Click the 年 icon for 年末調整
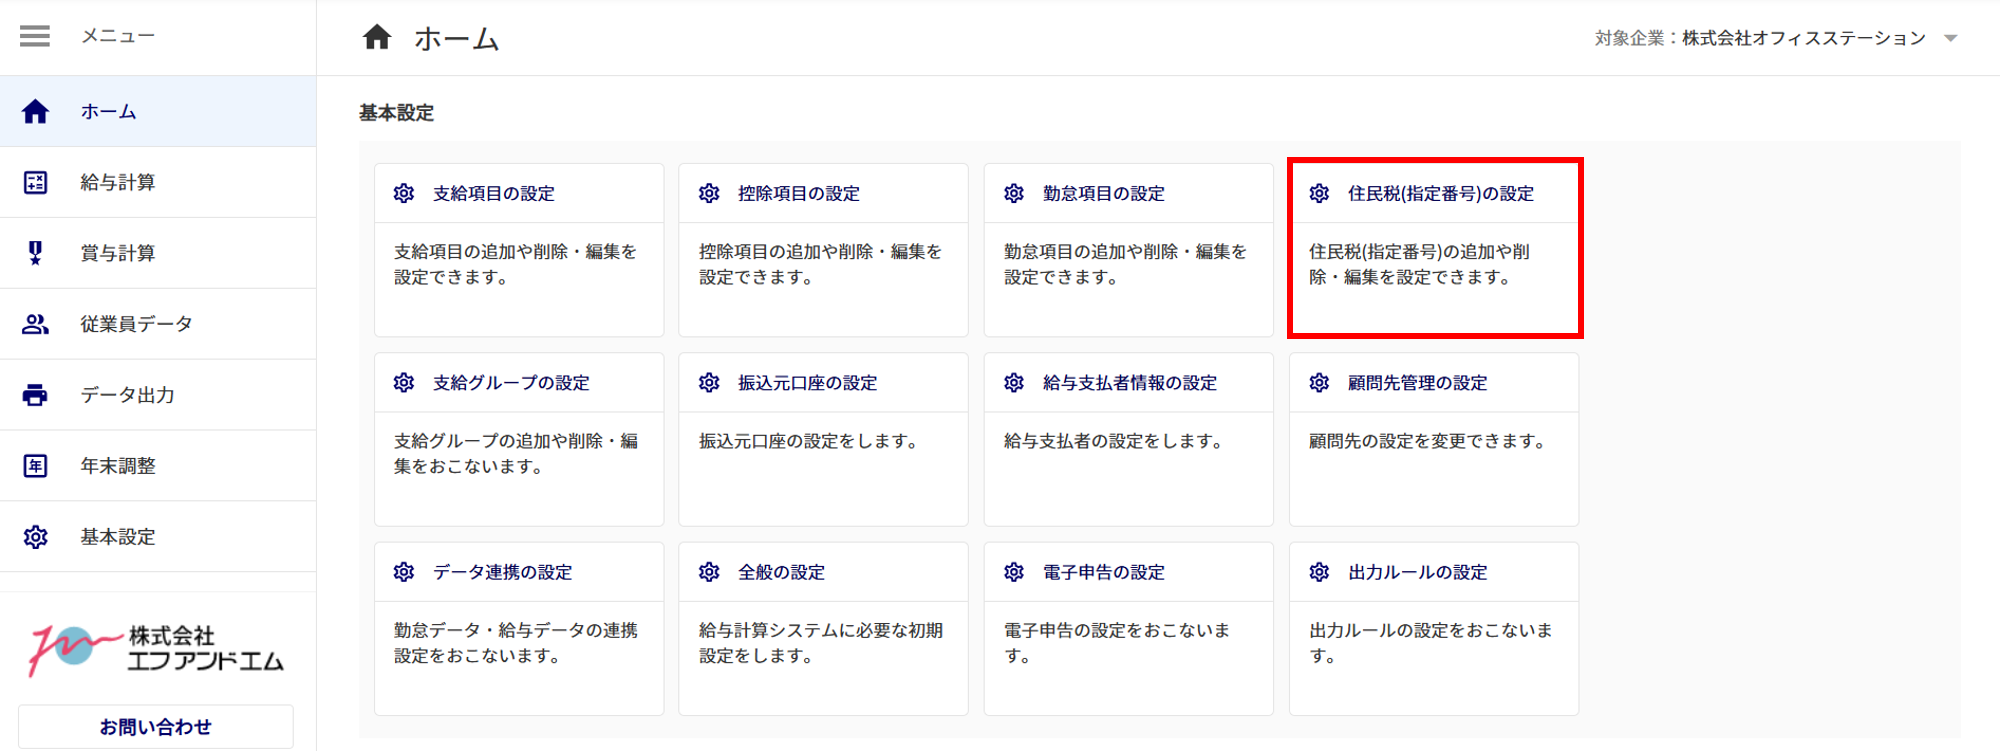 [x=35, y=466]
